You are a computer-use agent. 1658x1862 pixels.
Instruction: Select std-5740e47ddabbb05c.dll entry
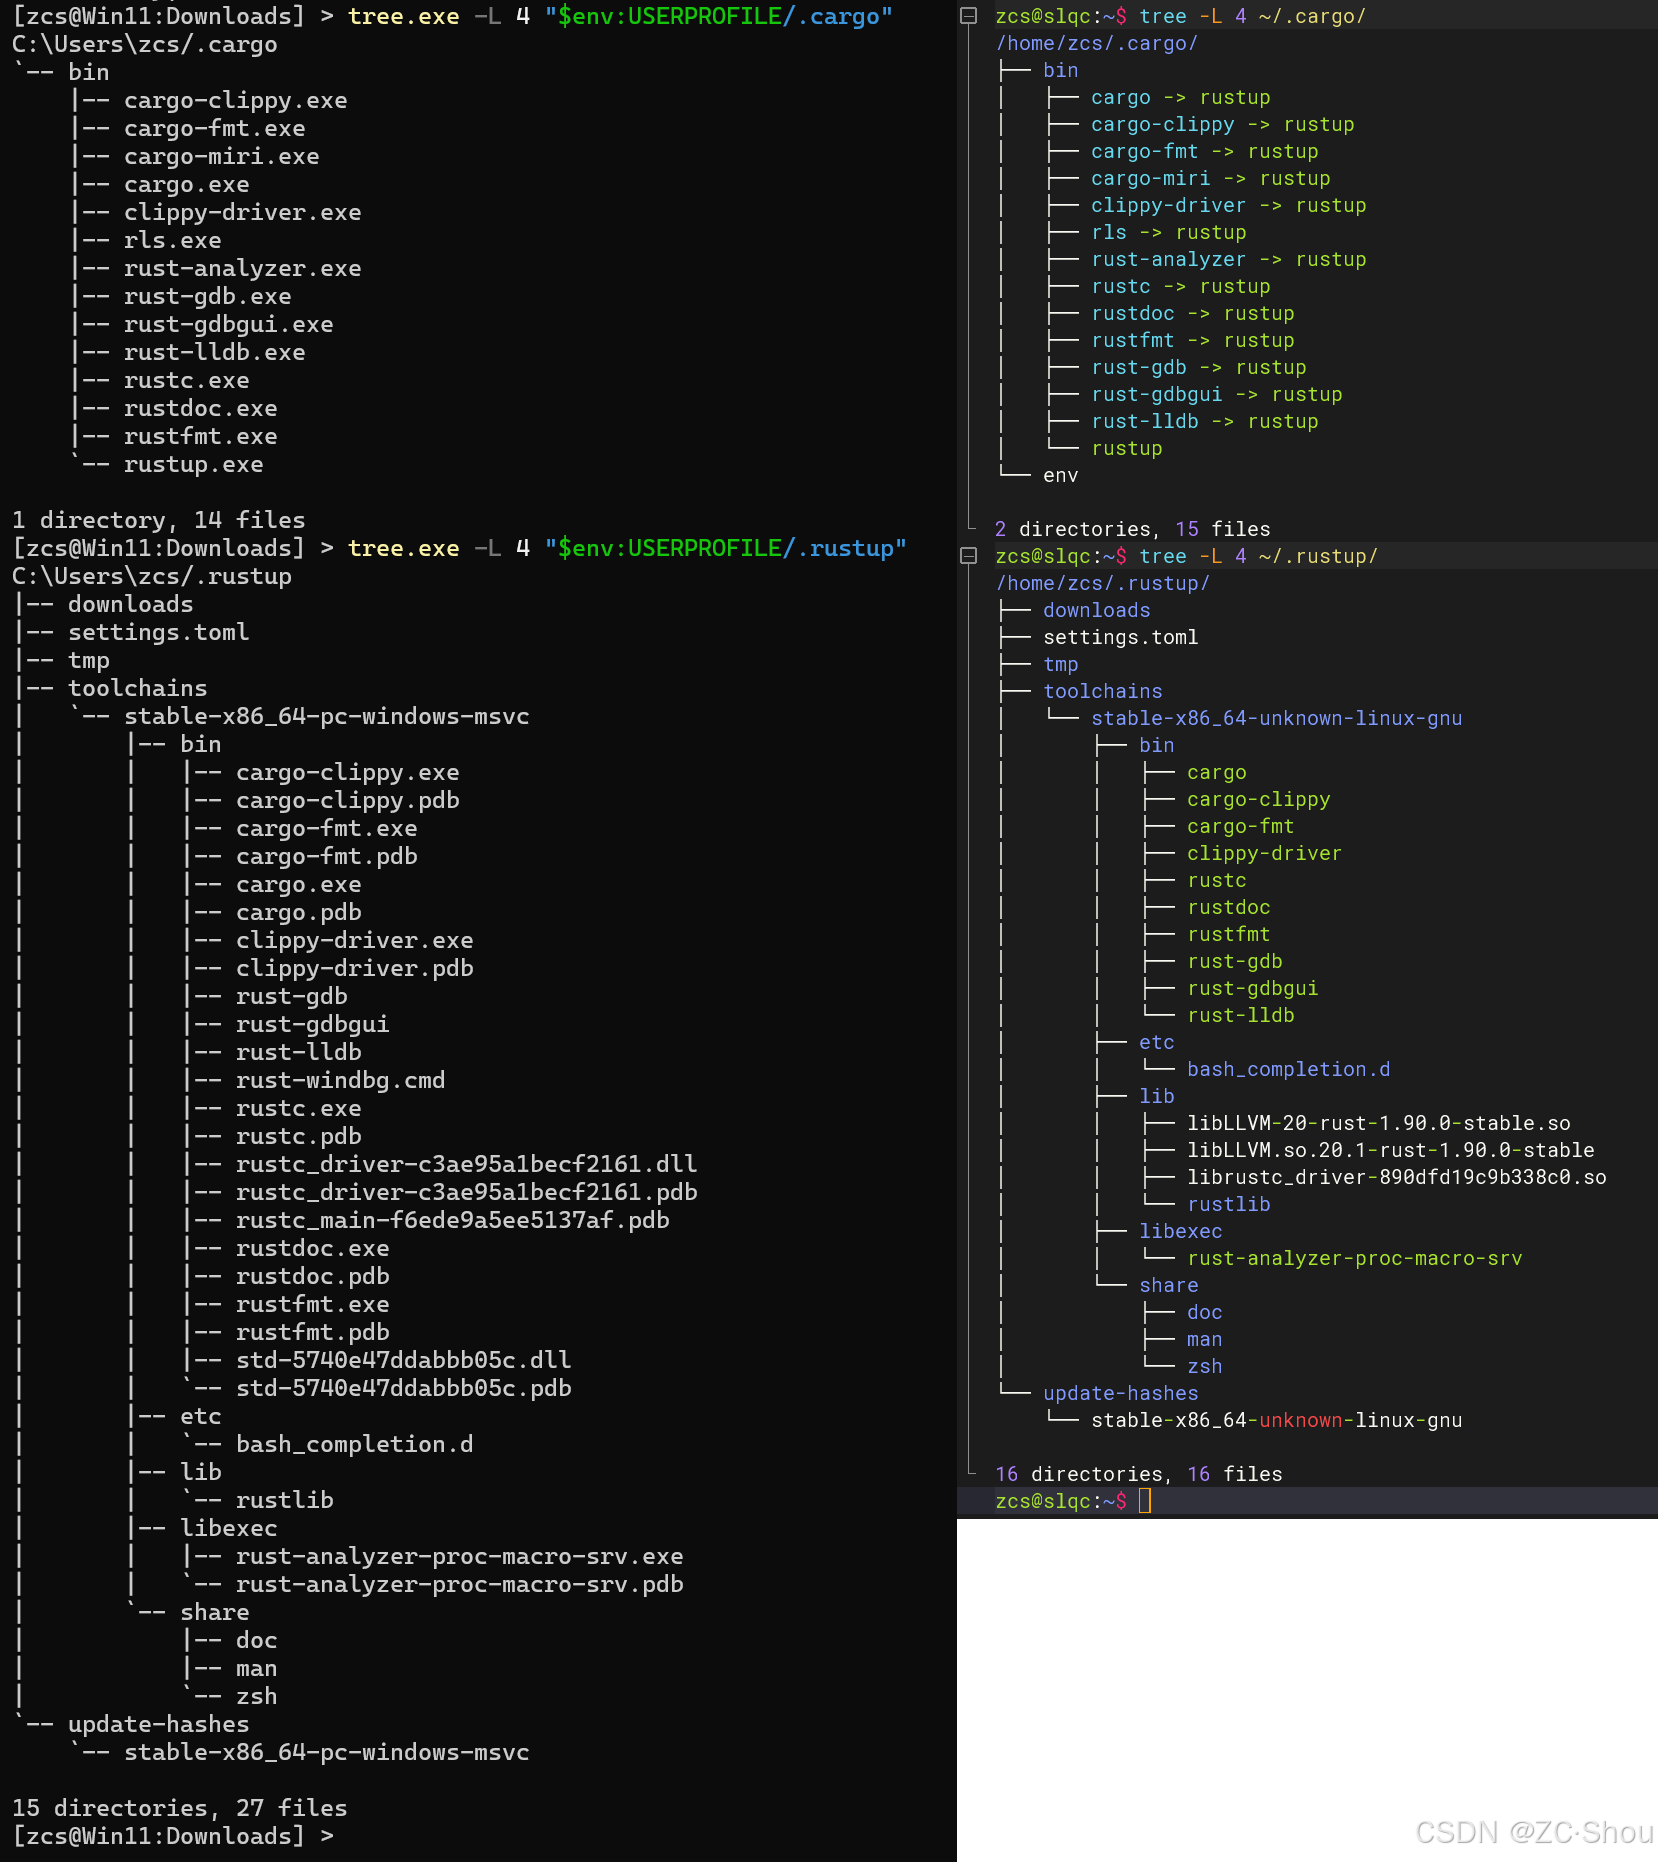point(403,1360)
